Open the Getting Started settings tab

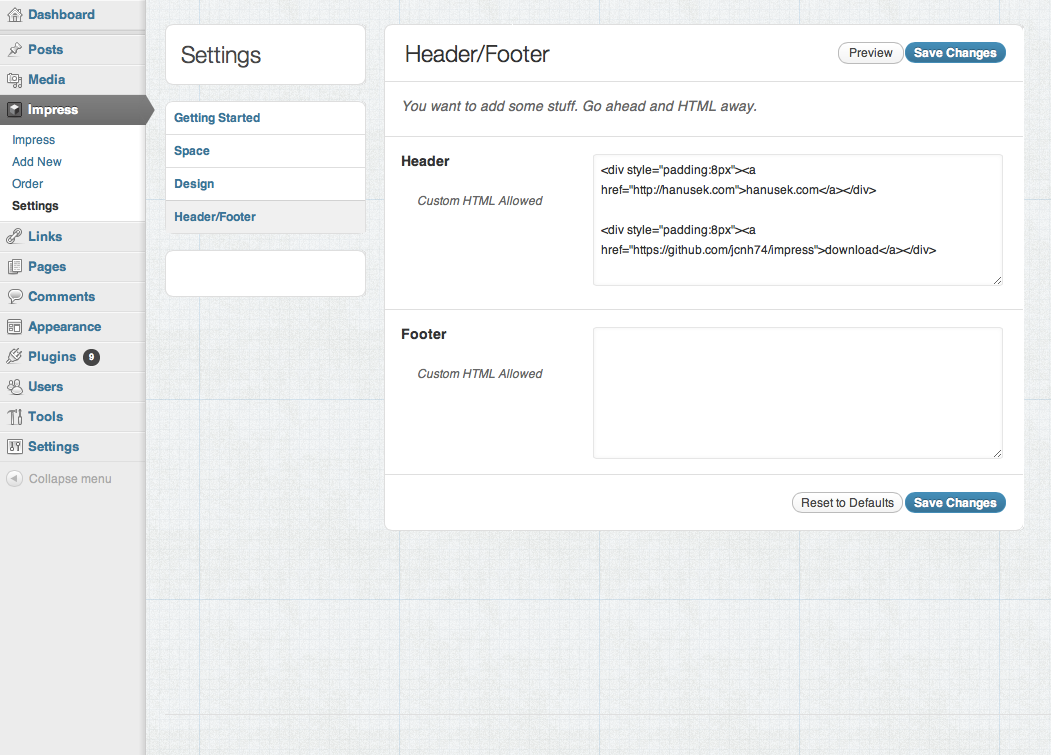click(x=217, y=118)
